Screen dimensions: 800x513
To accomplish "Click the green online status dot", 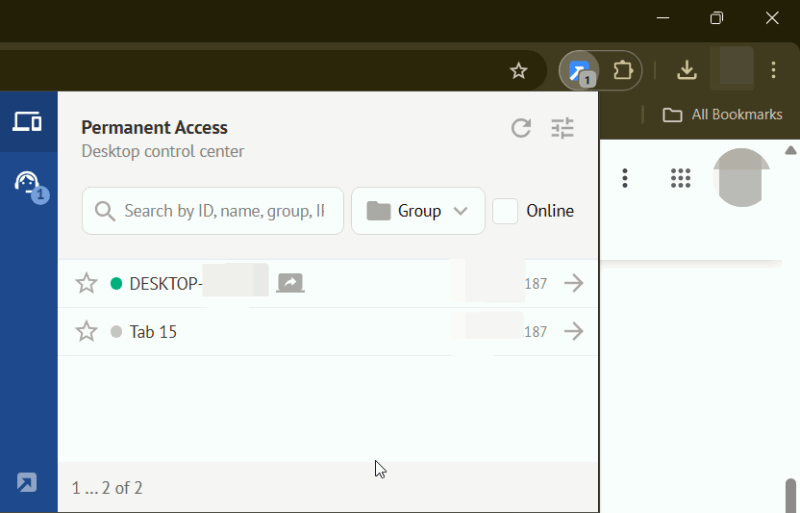I will (x=116, y=283).
